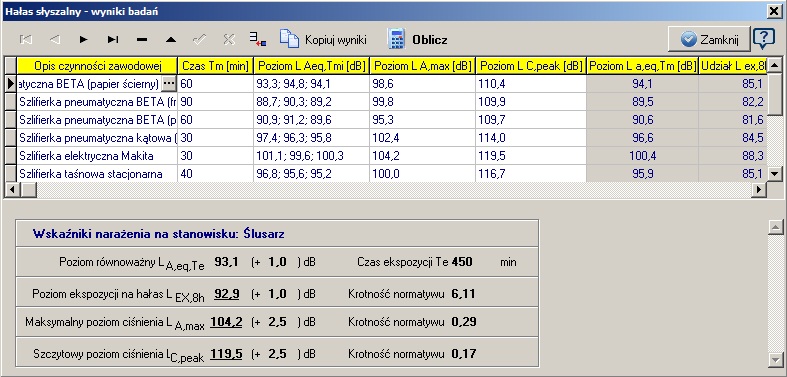Click cell 97,4; 96,3; 95,8

311,138
